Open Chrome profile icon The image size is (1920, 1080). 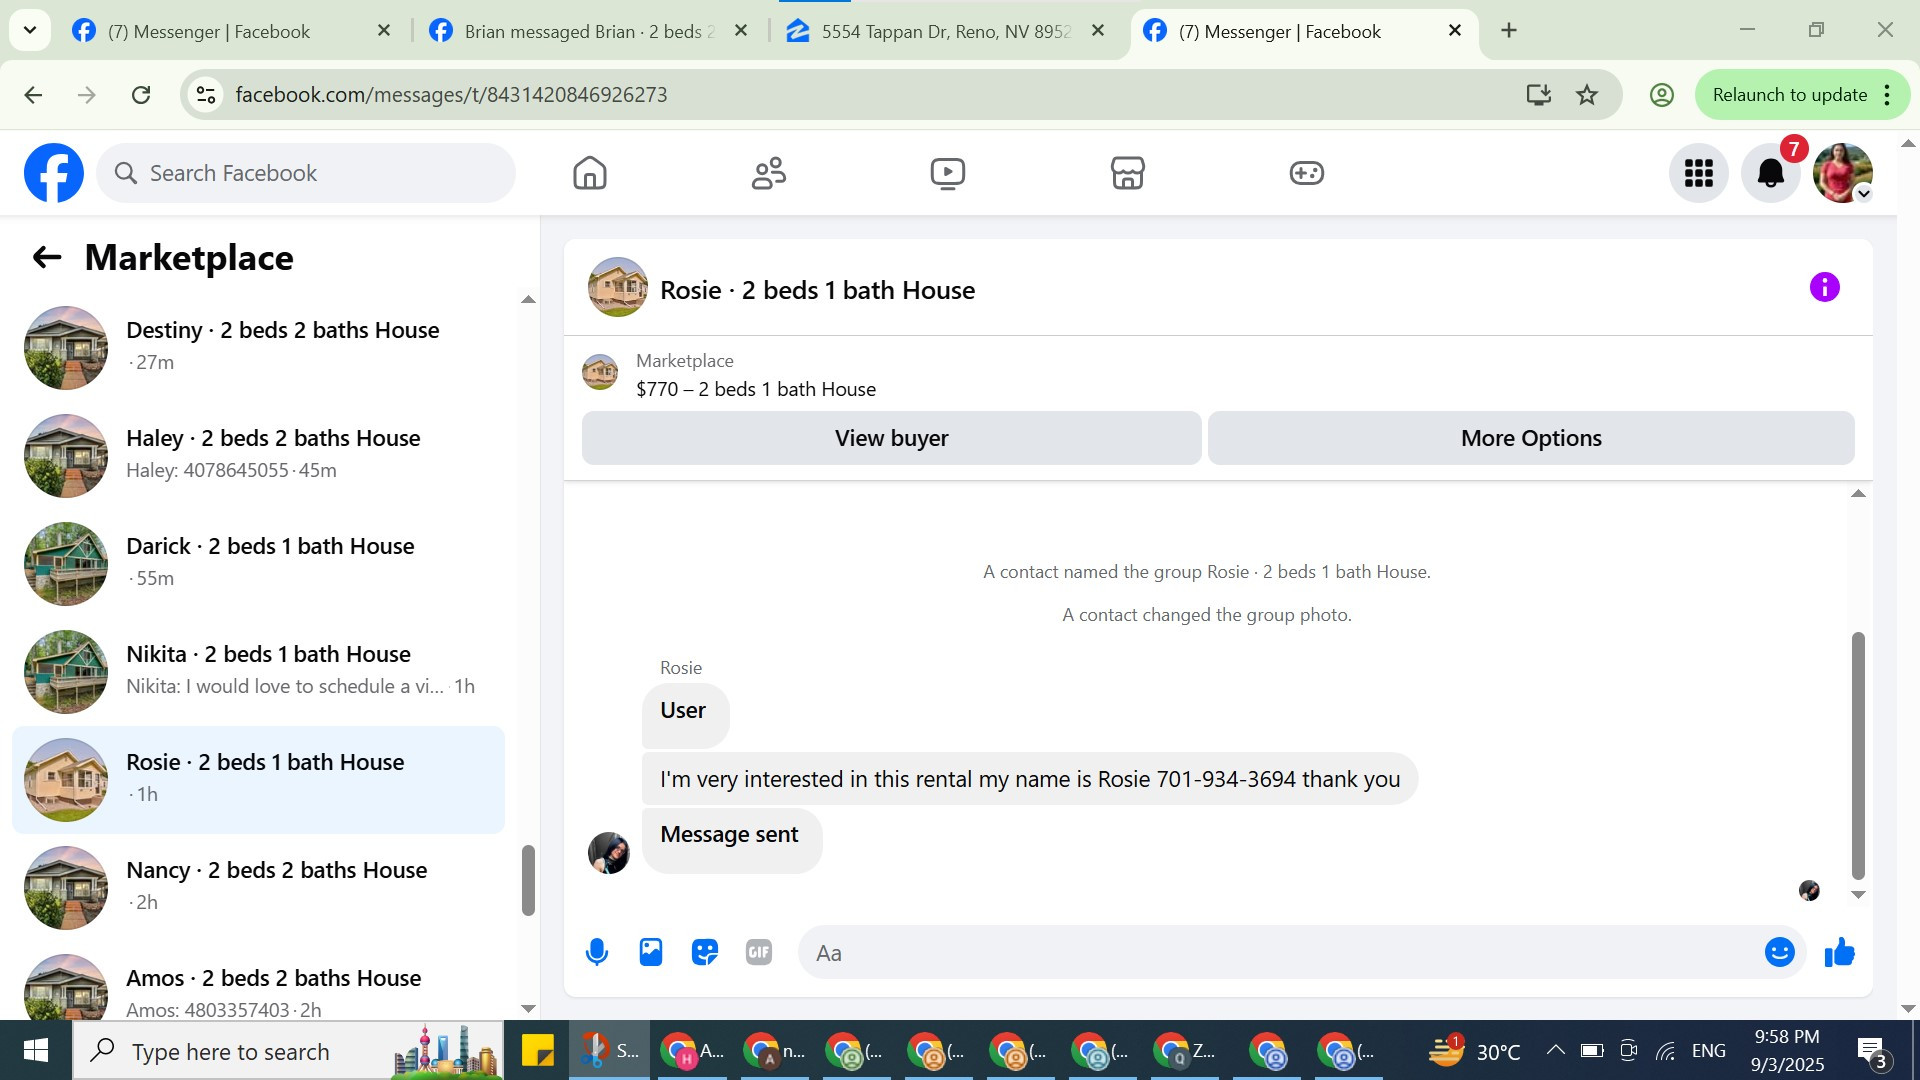point(1661,95)
